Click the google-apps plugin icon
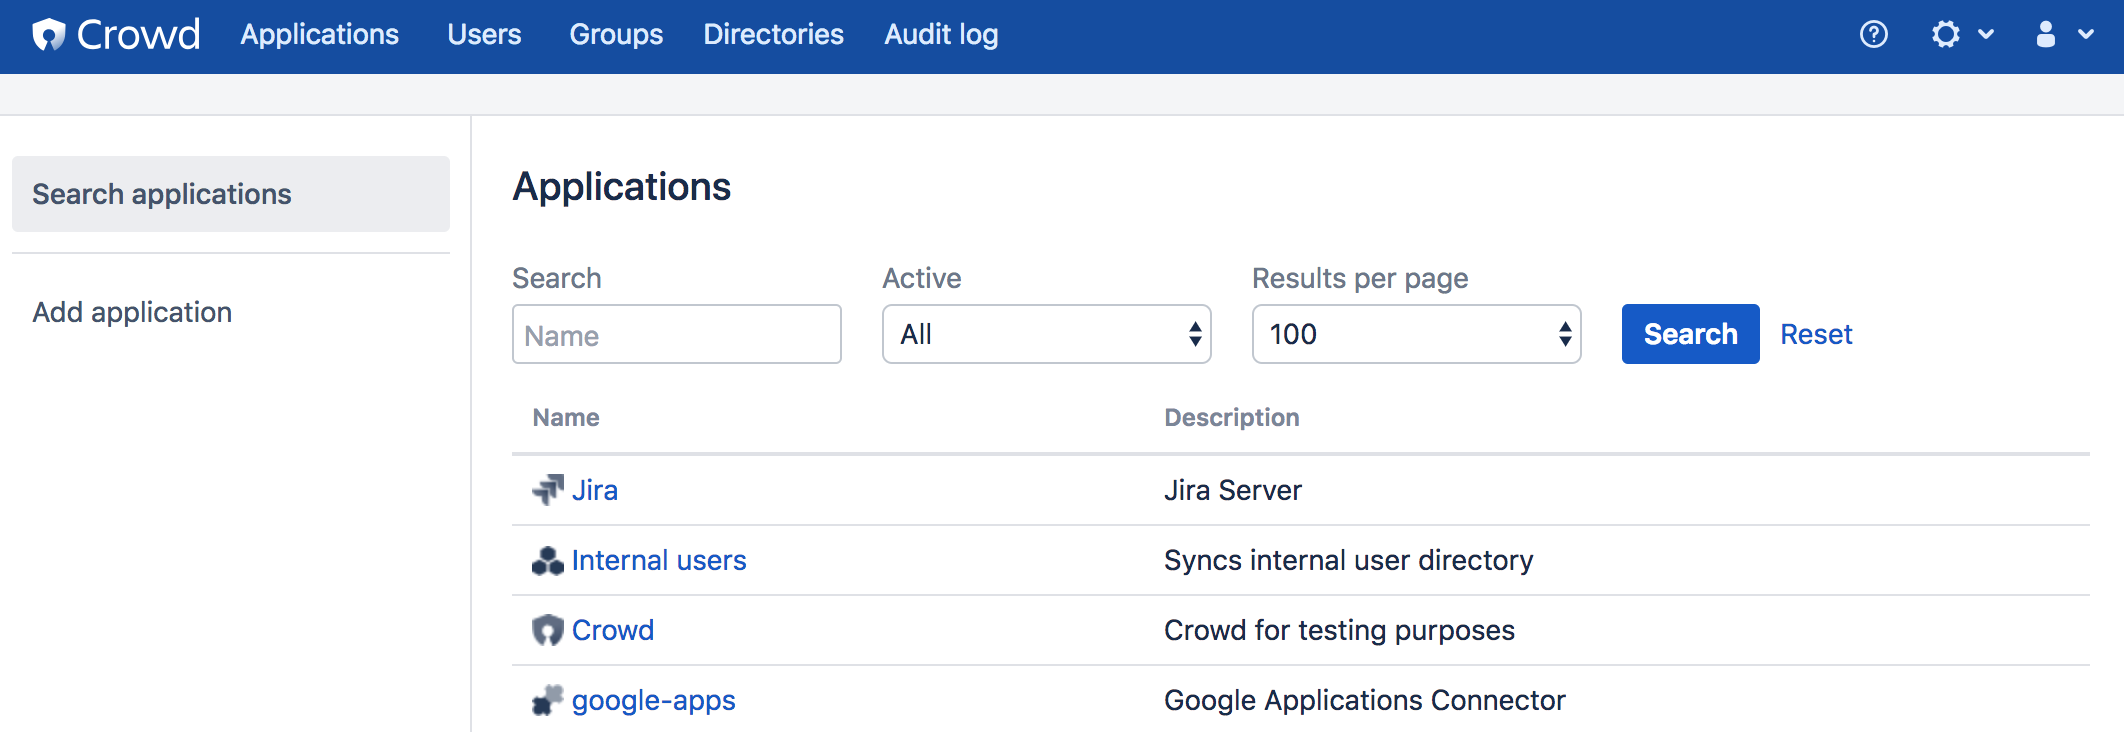 tap(548, 700)
